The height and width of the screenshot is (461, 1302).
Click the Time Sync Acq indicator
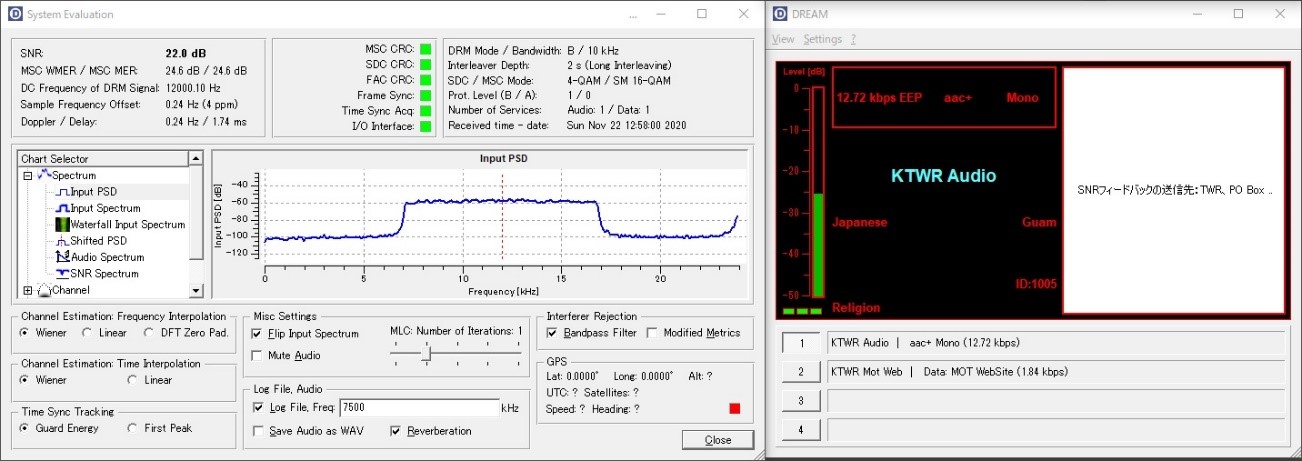coord(425,111)
